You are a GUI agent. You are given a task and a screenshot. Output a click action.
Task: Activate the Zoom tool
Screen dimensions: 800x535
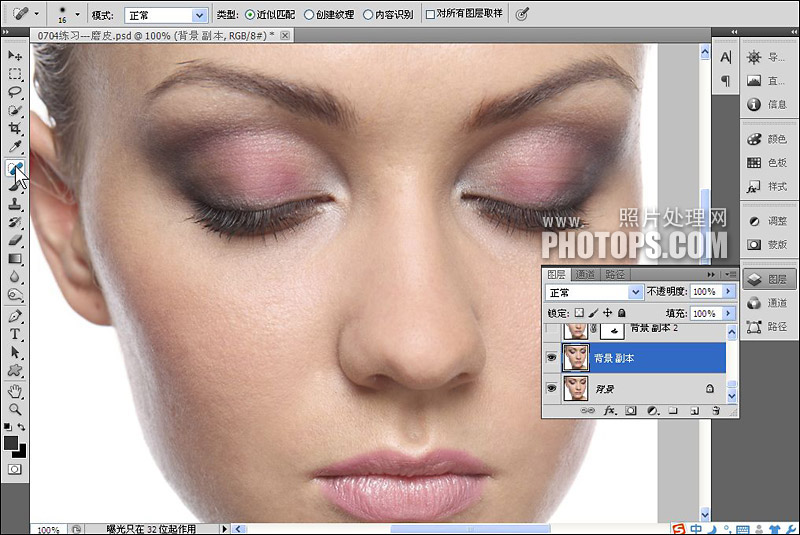tap(15, 410)
